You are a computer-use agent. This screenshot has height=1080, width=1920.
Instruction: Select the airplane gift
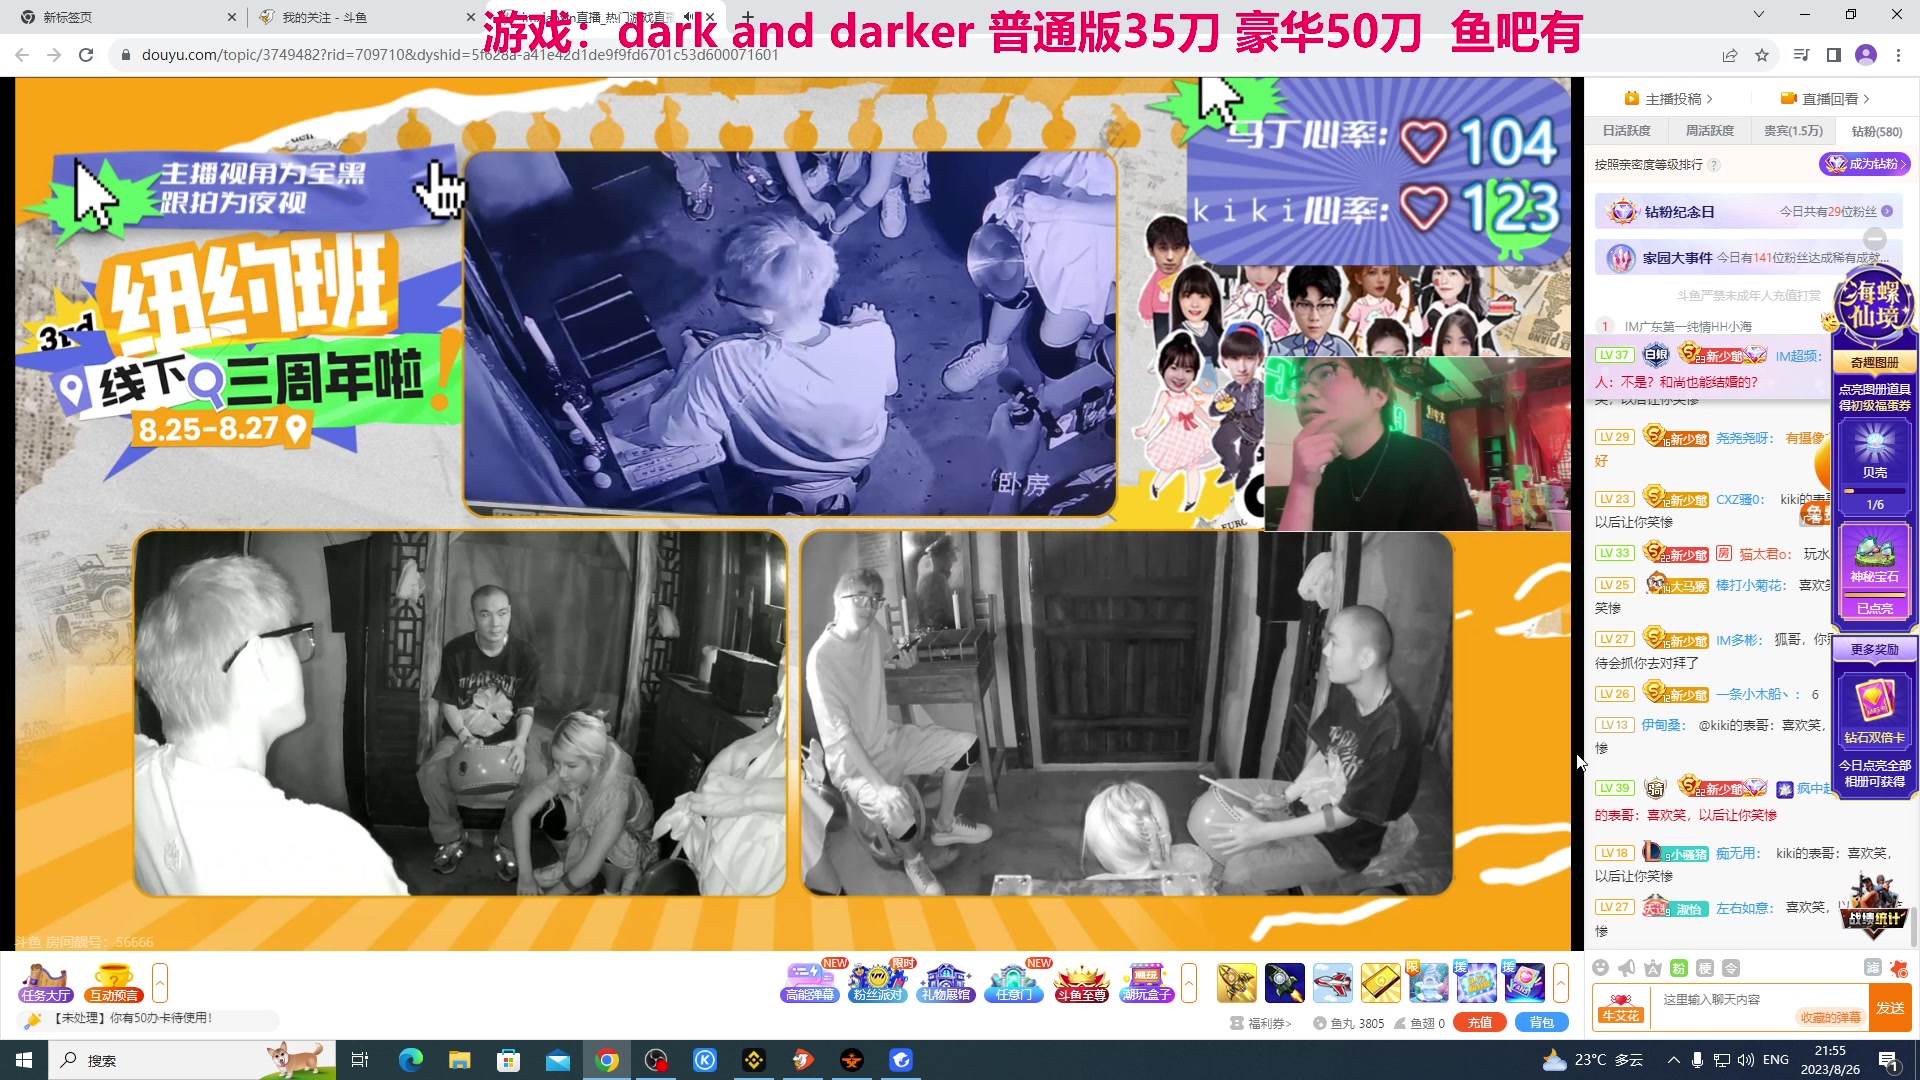tap(1333, 983)
